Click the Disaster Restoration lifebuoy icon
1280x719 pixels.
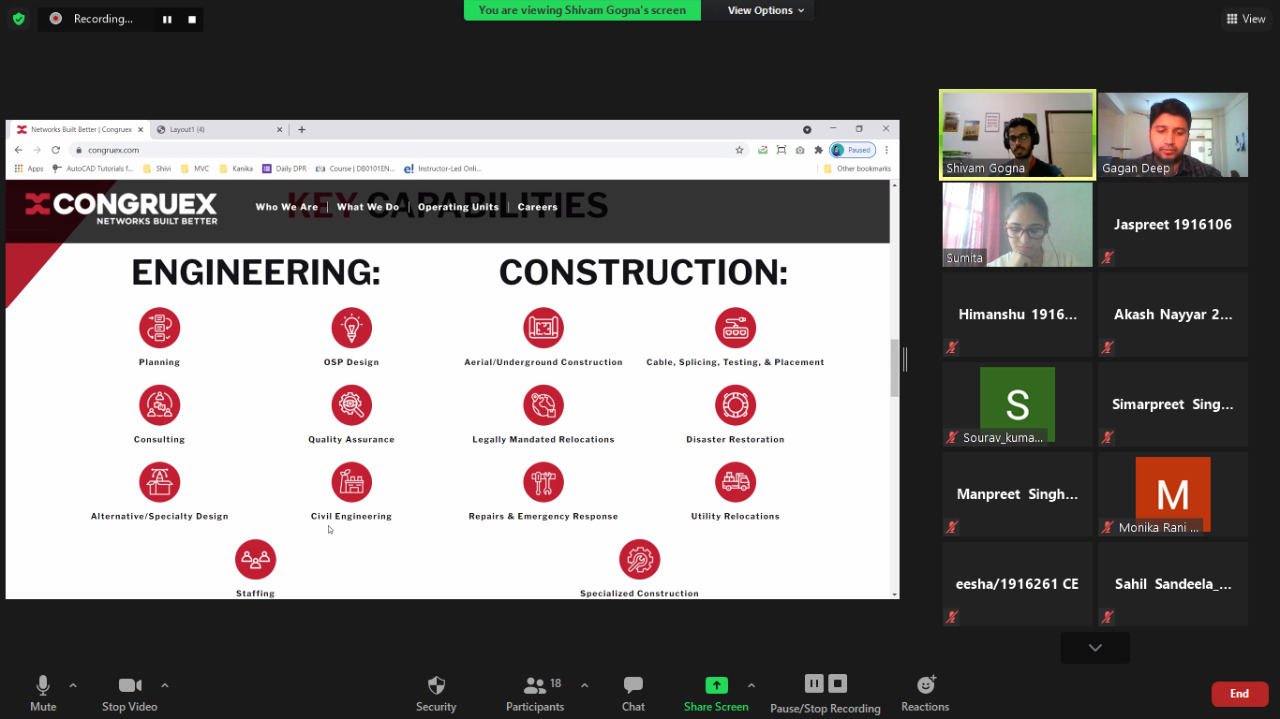pos(735,405)
